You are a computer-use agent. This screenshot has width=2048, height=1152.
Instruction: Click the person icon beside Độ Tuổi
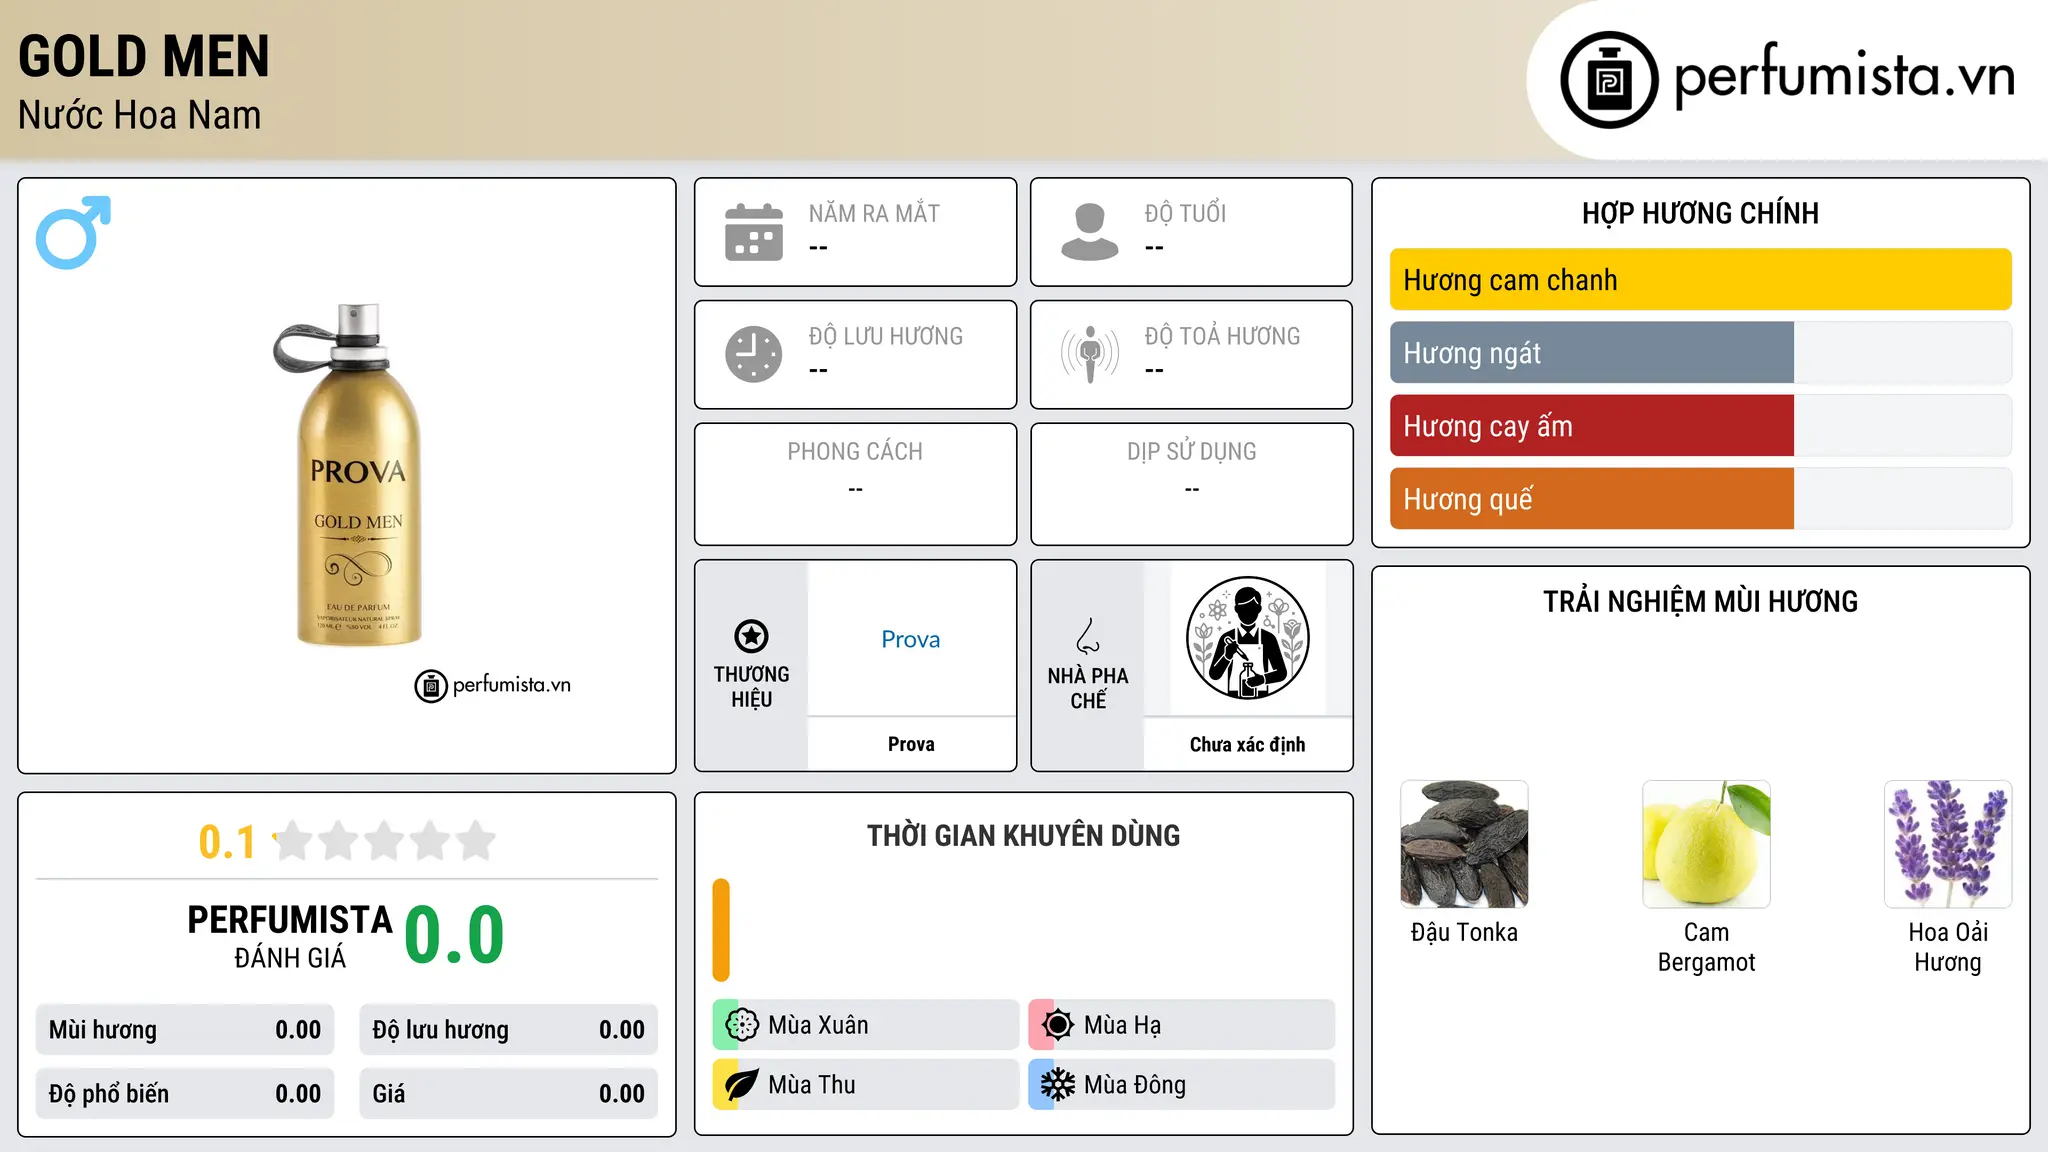click(1090, 232)
